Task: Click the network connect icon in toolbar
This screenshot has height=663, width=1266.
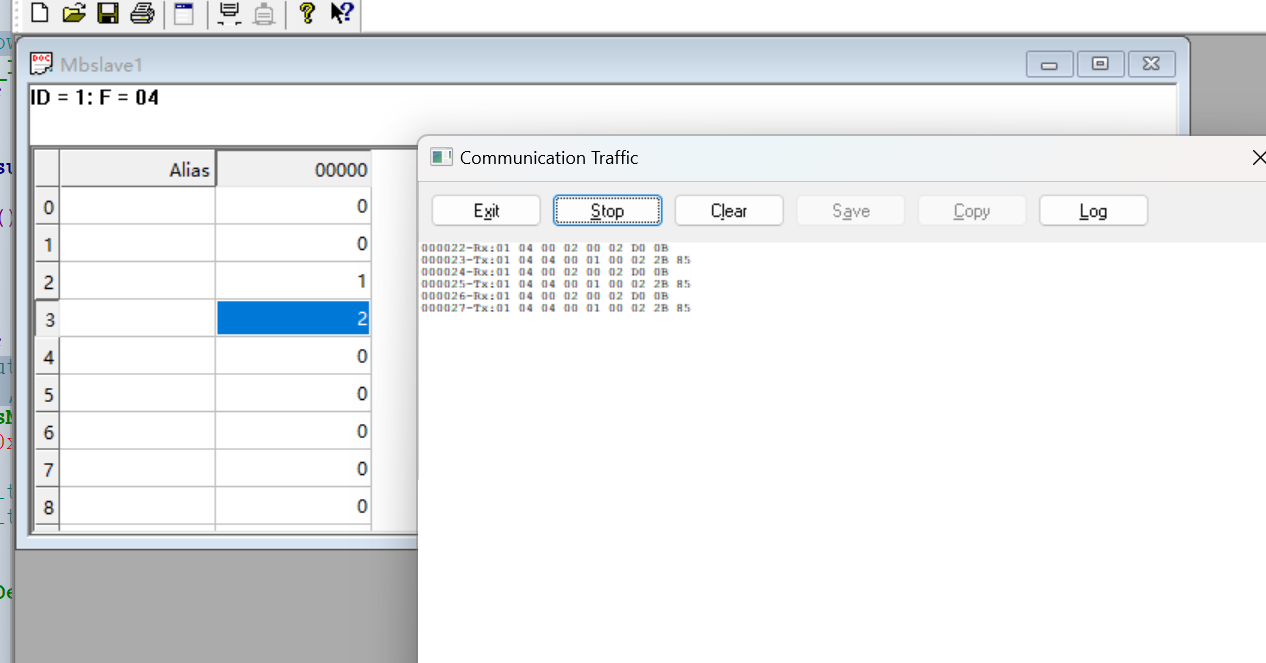Action: 229,13
